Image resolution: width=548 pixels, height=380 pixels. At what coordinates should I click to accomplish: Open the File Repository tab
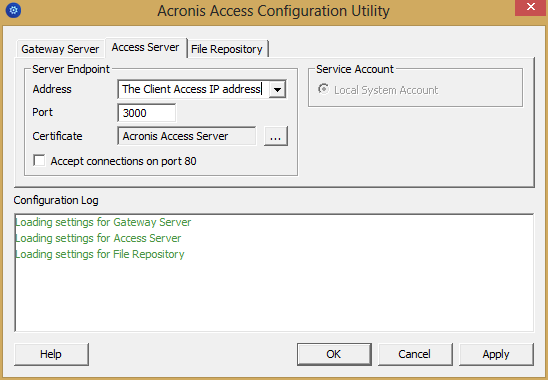(x=227, y=49)
